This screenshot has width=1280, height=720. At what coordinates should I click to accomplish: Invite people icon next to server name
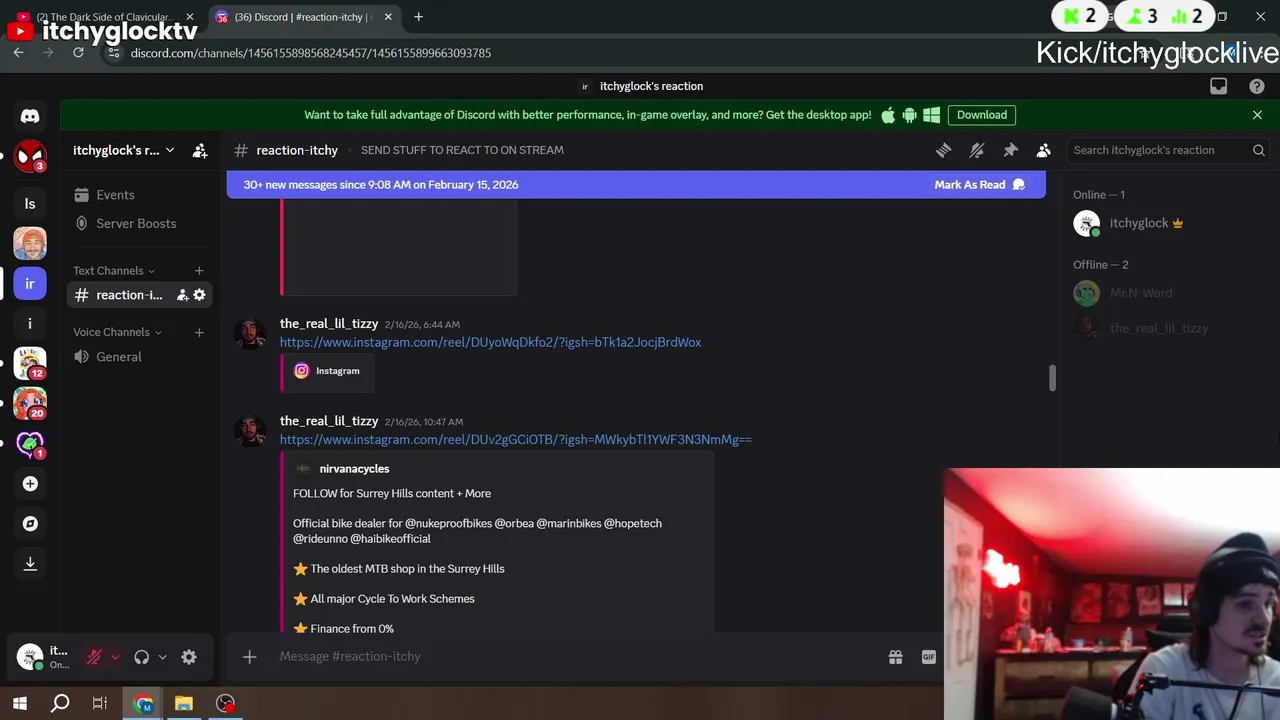point(200,150)
